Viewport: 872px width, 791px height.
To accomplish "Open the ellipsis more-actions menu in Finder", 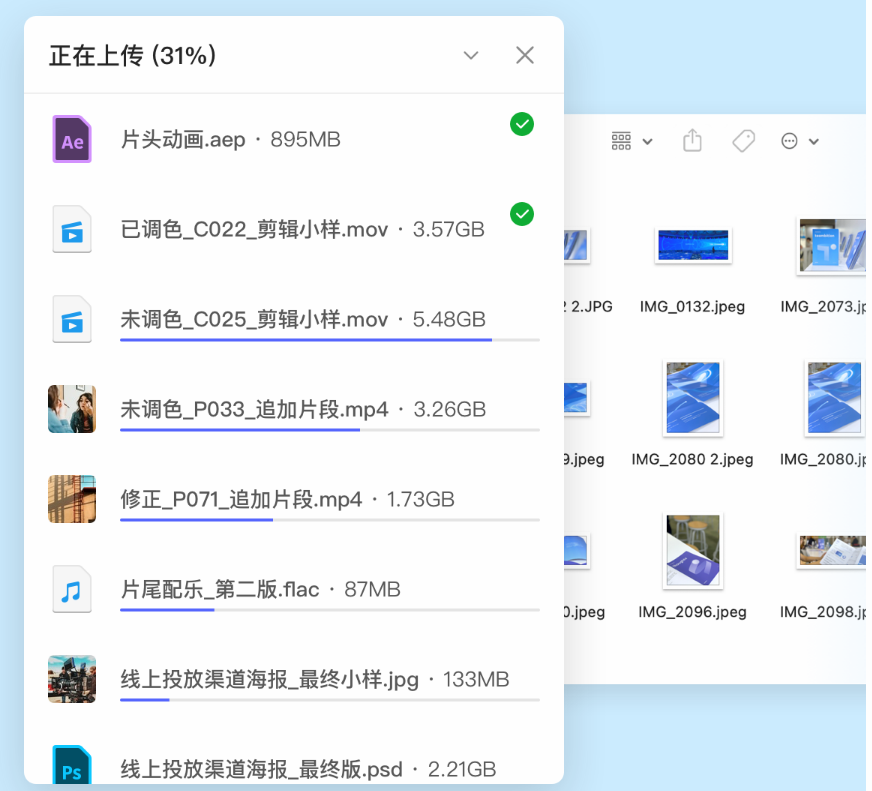I will [799, 141].
